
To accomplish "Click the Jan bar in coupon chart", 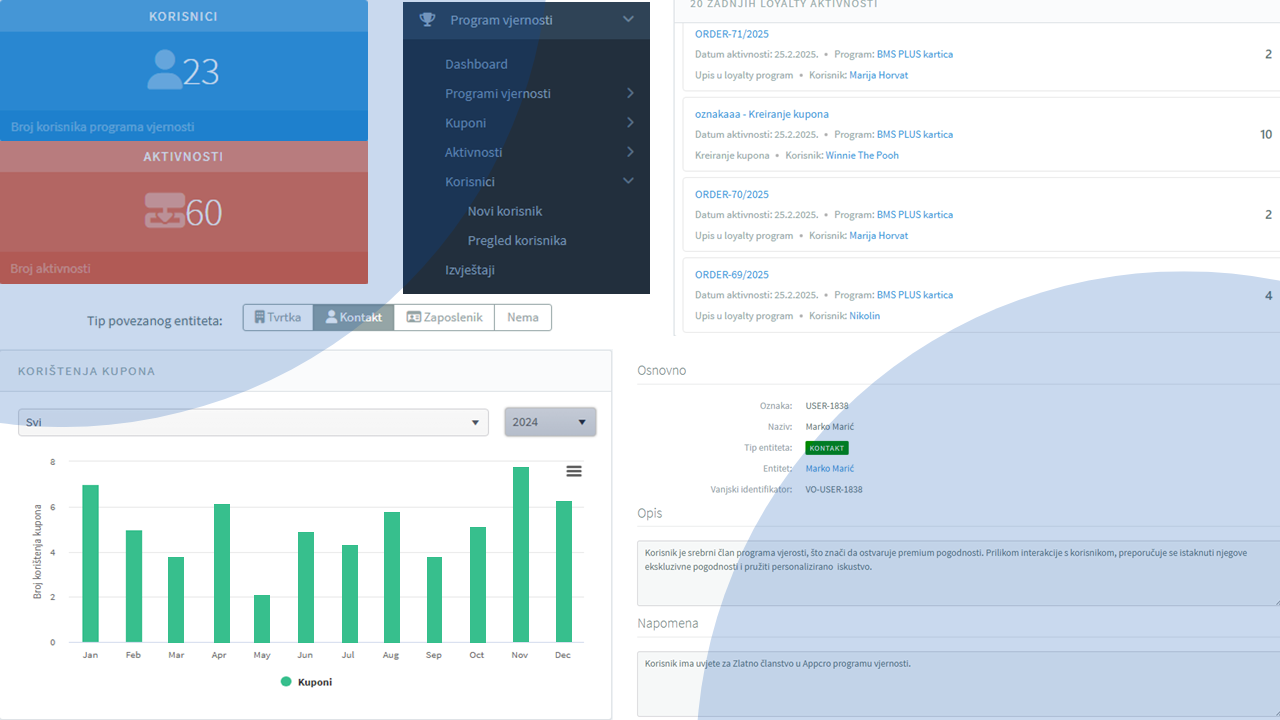I will [90, 563].
